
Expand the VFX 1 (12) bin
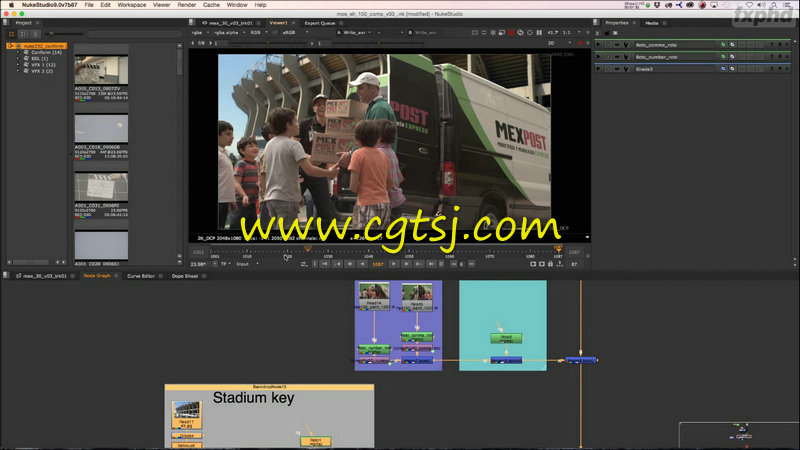tap(18, 65)
